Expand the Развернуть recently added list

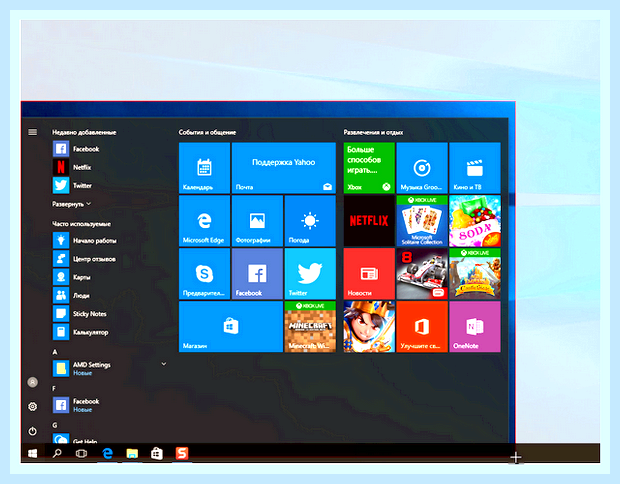click(x=72, y=204)
